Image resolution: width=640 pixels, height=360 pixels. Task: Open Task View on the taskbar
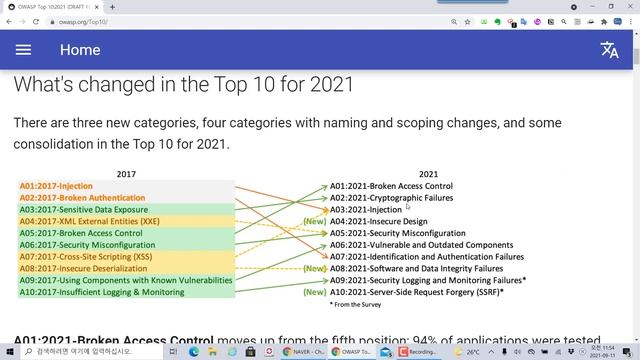click(173, 351)
